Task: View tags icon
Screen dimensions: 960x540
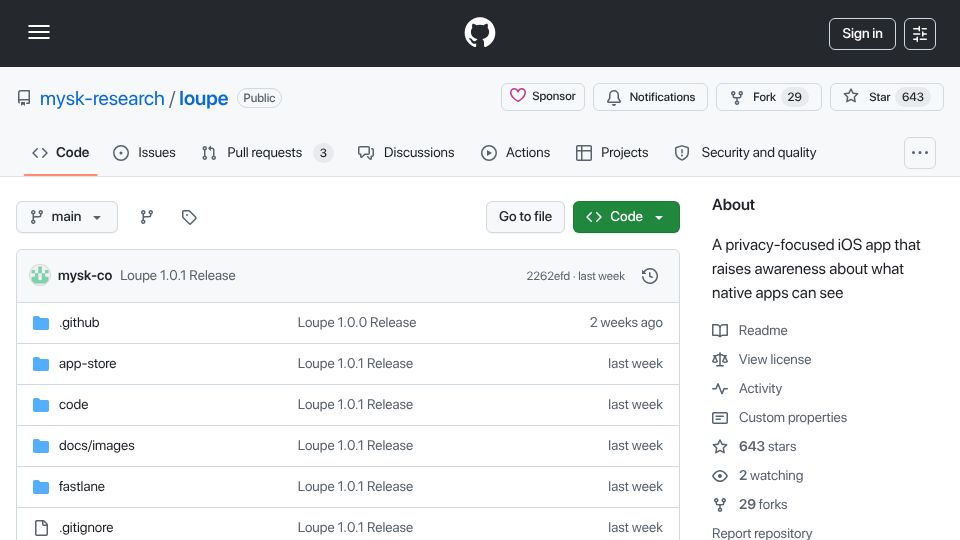Action: pyautogui.click(x=189, y=217)
